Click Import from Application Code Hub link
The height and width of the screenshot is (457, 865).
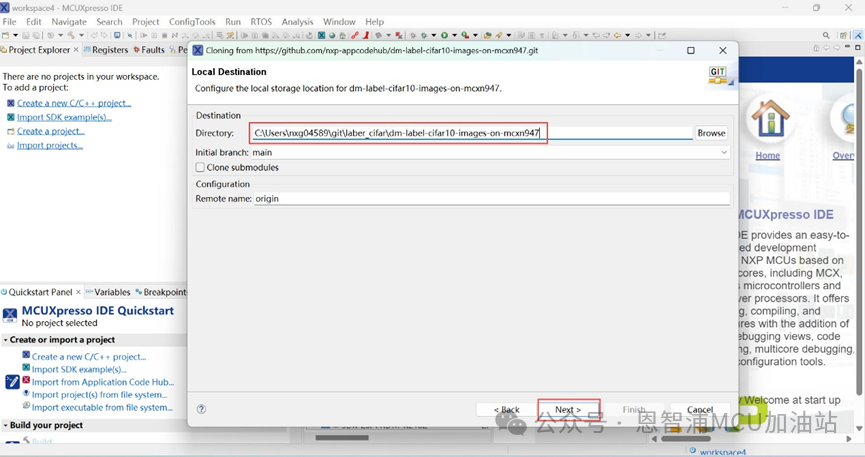pyautogui.click(x=103, y=382)
